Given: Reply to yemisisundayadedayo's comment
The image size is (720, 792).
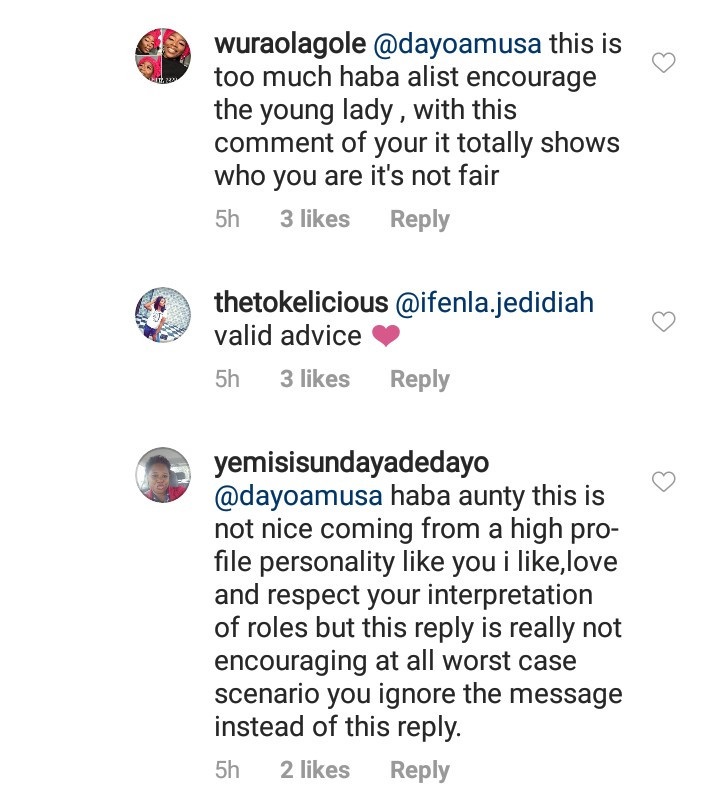Looking at the screenshot, I should click(419, 770).
